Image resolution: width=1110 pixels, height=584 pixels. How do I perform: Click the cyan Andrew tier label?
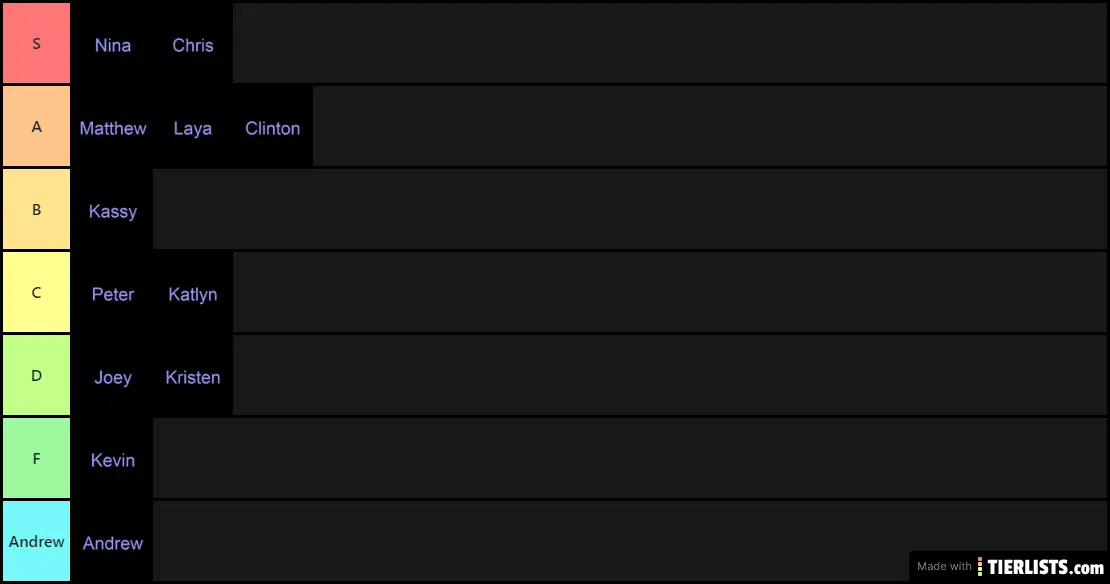36,541
